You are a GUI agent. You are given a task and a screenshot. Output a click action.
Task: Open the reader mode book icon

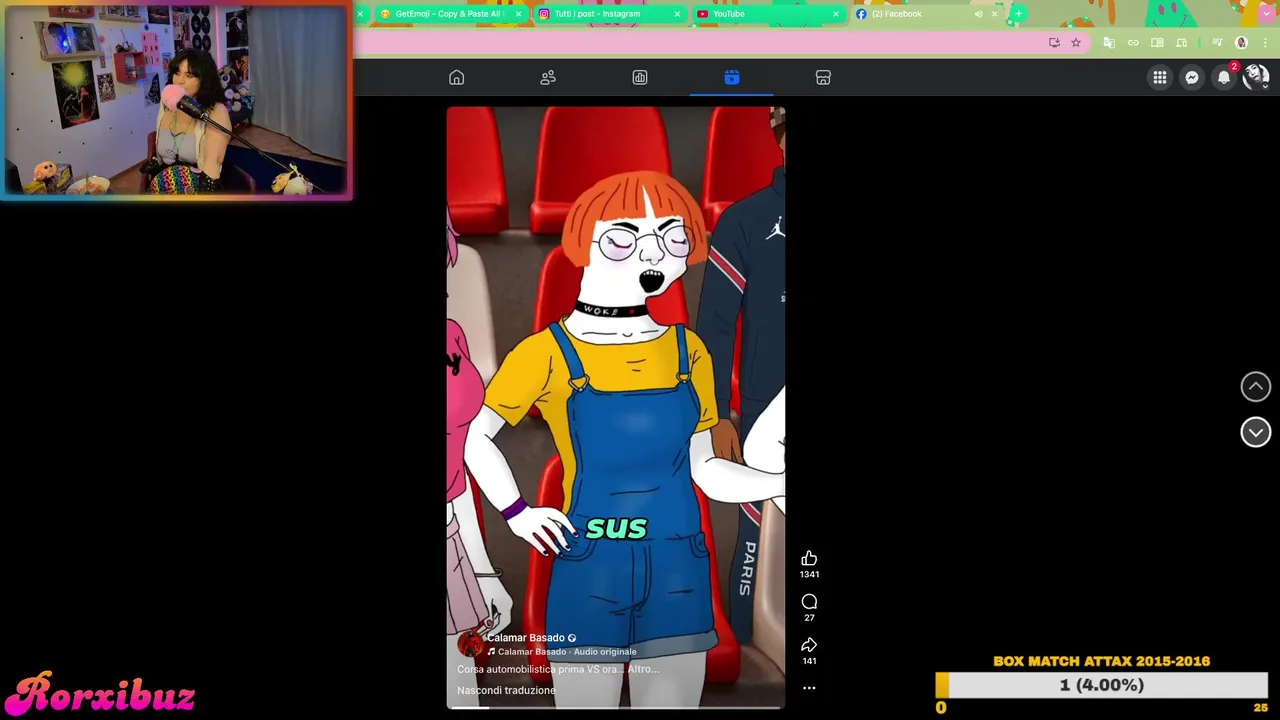(1157, 43)
